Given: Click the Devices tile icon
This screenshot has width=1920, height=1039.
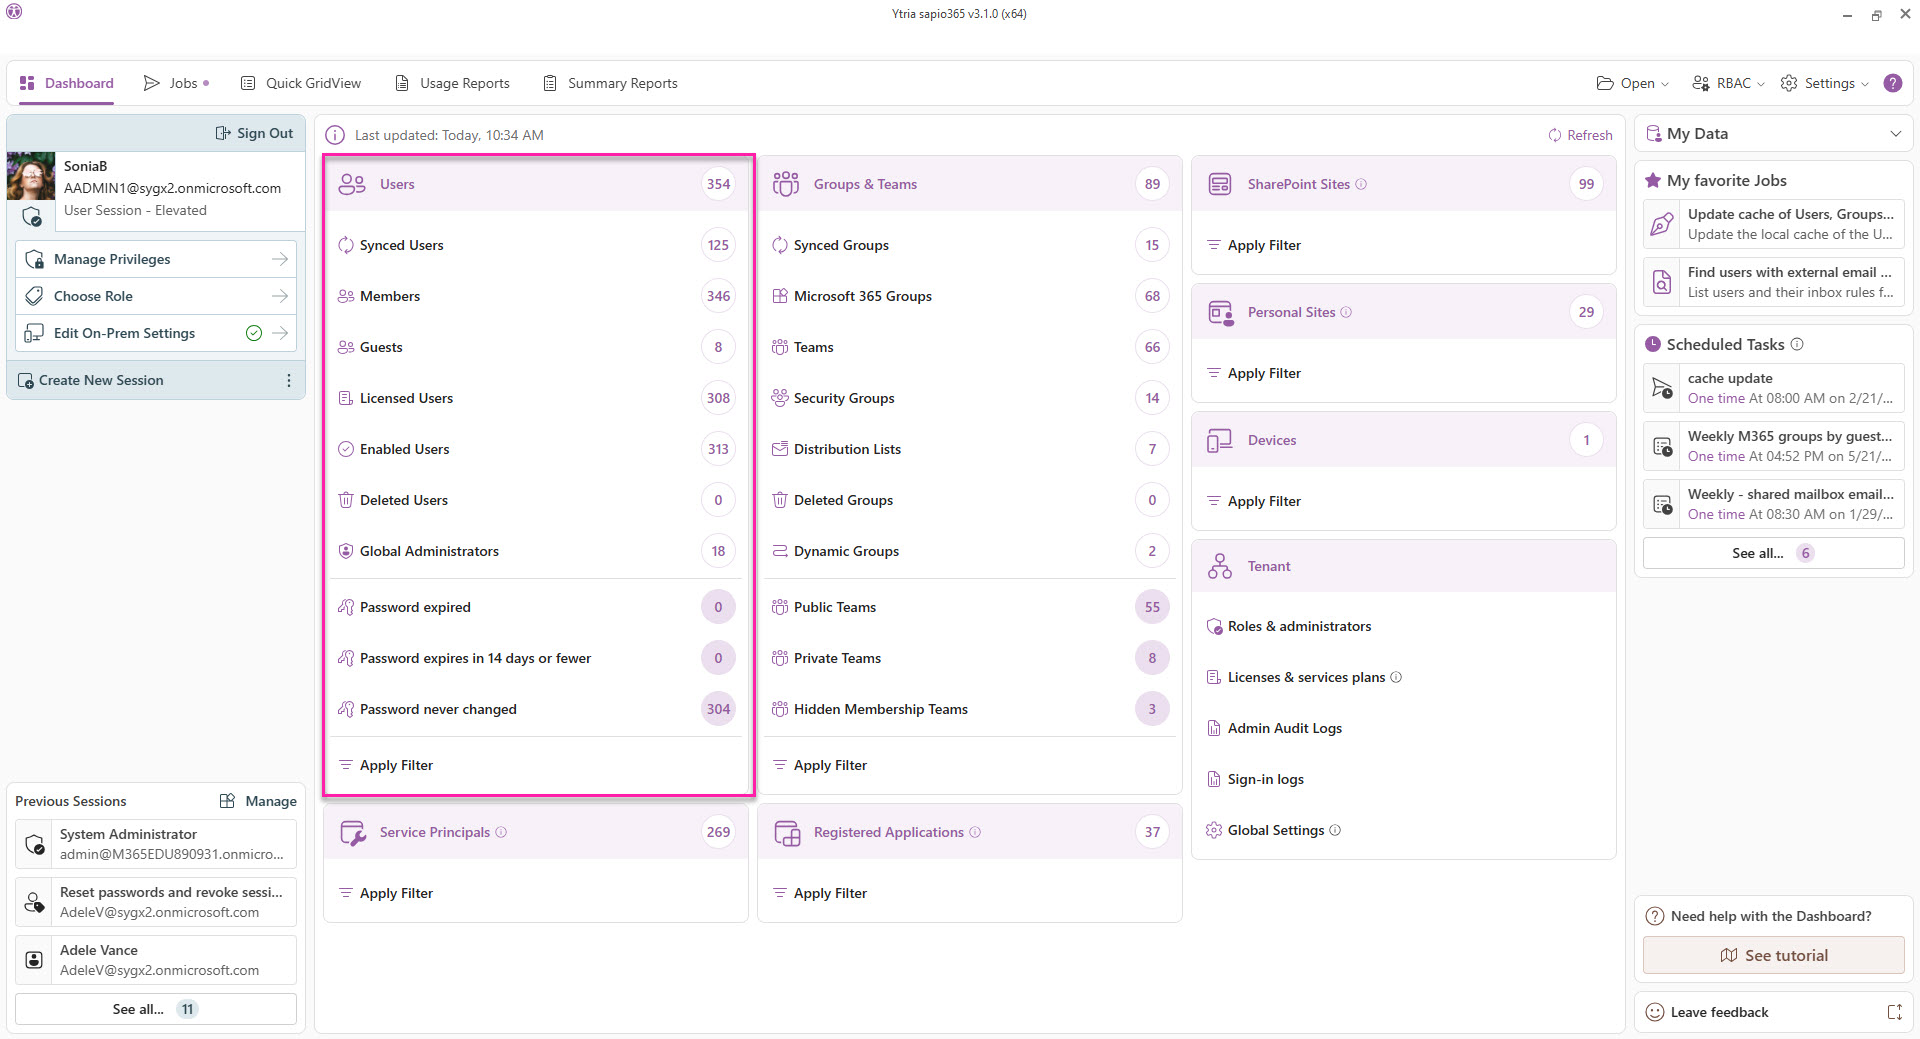Looking at the screenshot, I should 1219,440.
